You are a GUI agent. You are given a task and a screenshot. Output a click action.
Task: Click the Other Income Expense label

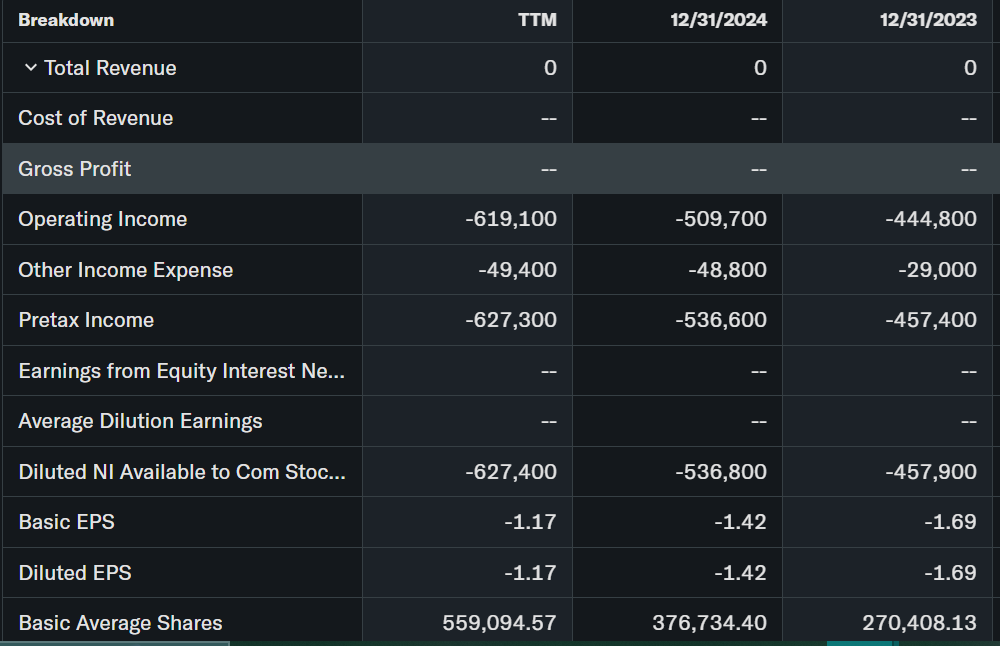126,270
